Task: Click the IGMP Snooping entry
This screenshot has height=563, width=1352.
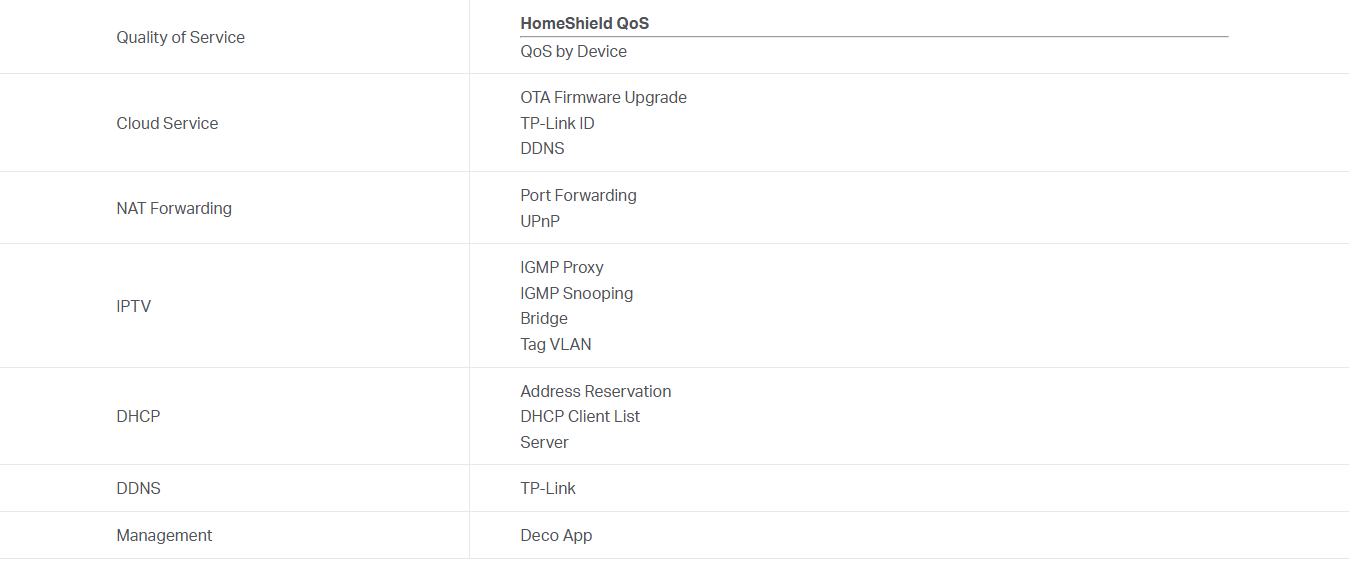Action: point(576,293)
